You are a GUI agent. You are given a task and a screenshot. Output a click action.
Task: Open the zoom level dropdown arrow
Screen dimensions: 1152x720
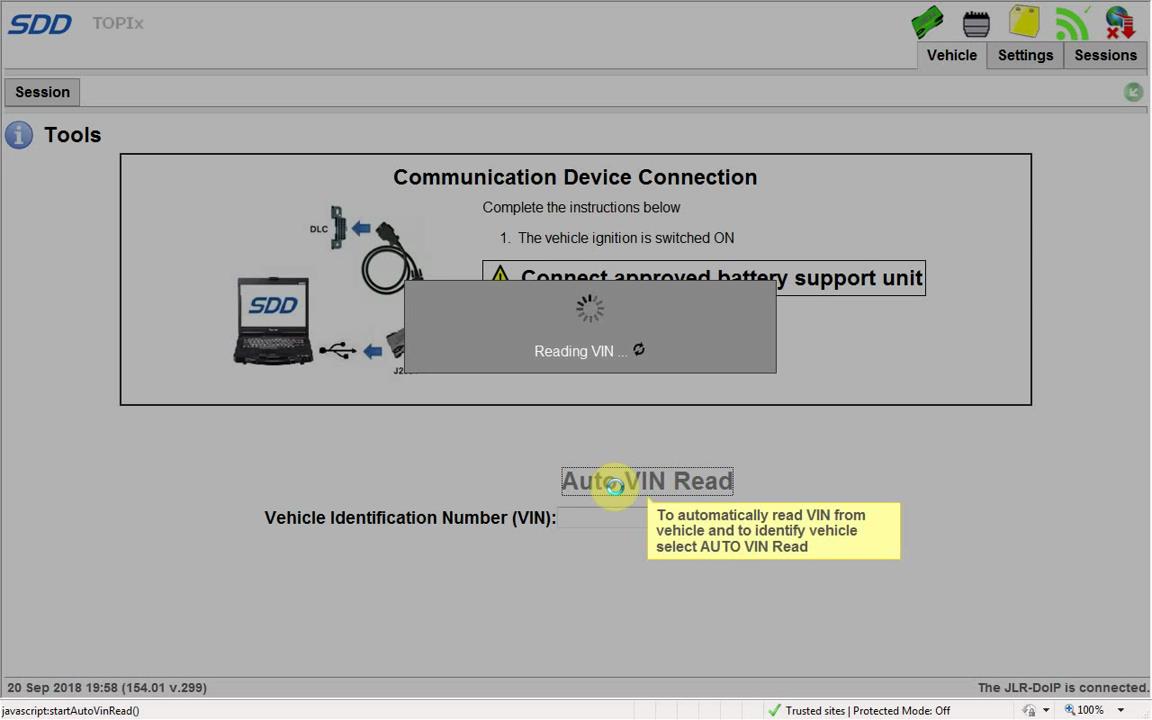[1121, 710]
